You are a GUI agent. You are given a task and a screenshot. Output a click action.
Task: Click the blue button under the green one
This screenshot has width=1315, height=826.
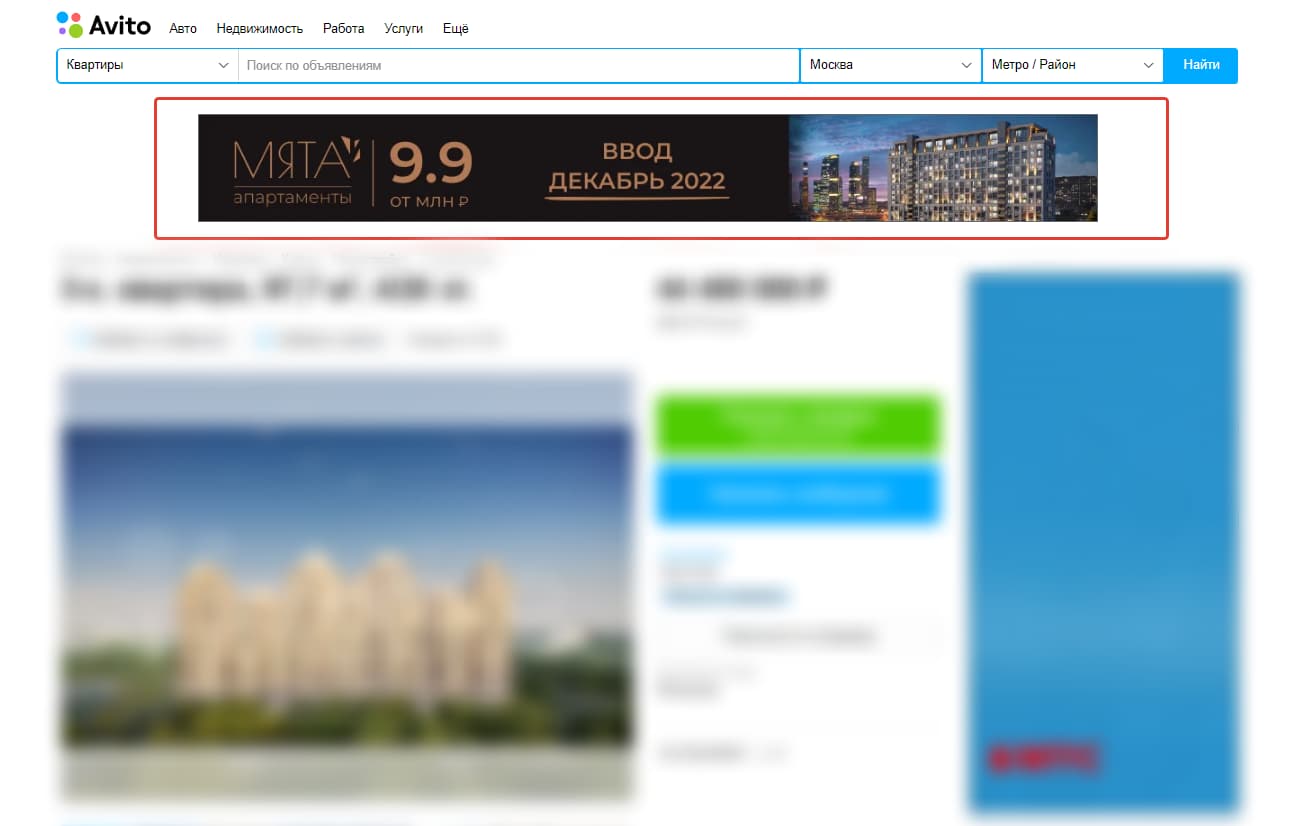pos(798,494)
